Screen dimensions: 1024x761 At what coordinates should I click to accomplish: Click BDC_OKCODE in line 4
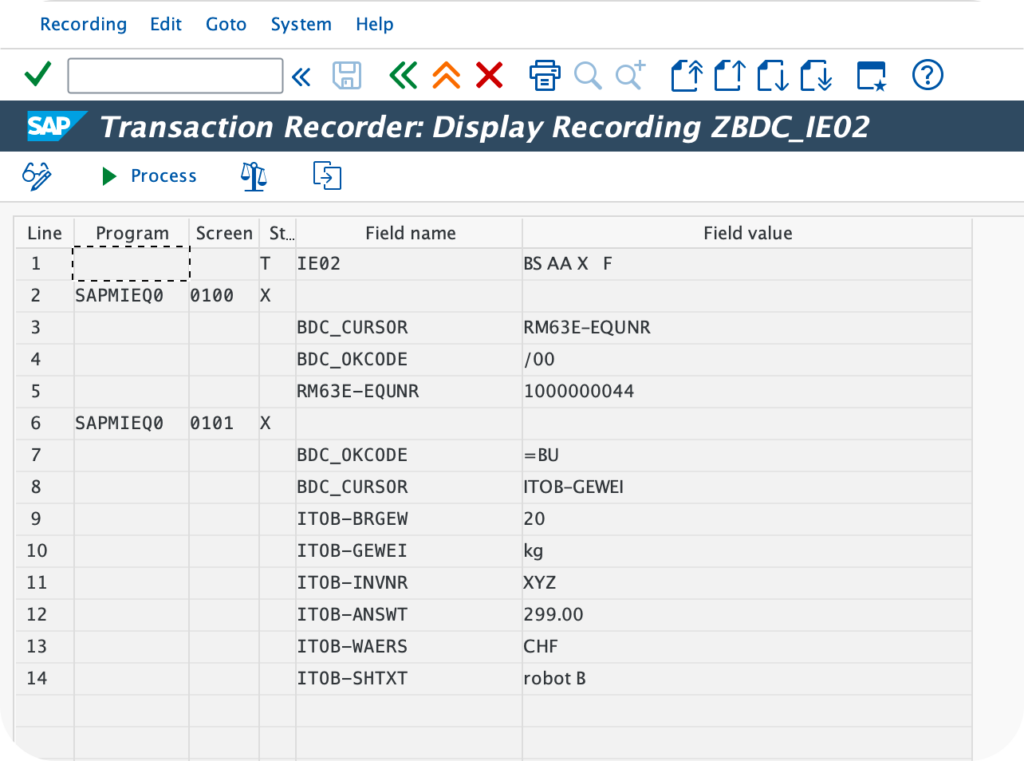point(409,359)
